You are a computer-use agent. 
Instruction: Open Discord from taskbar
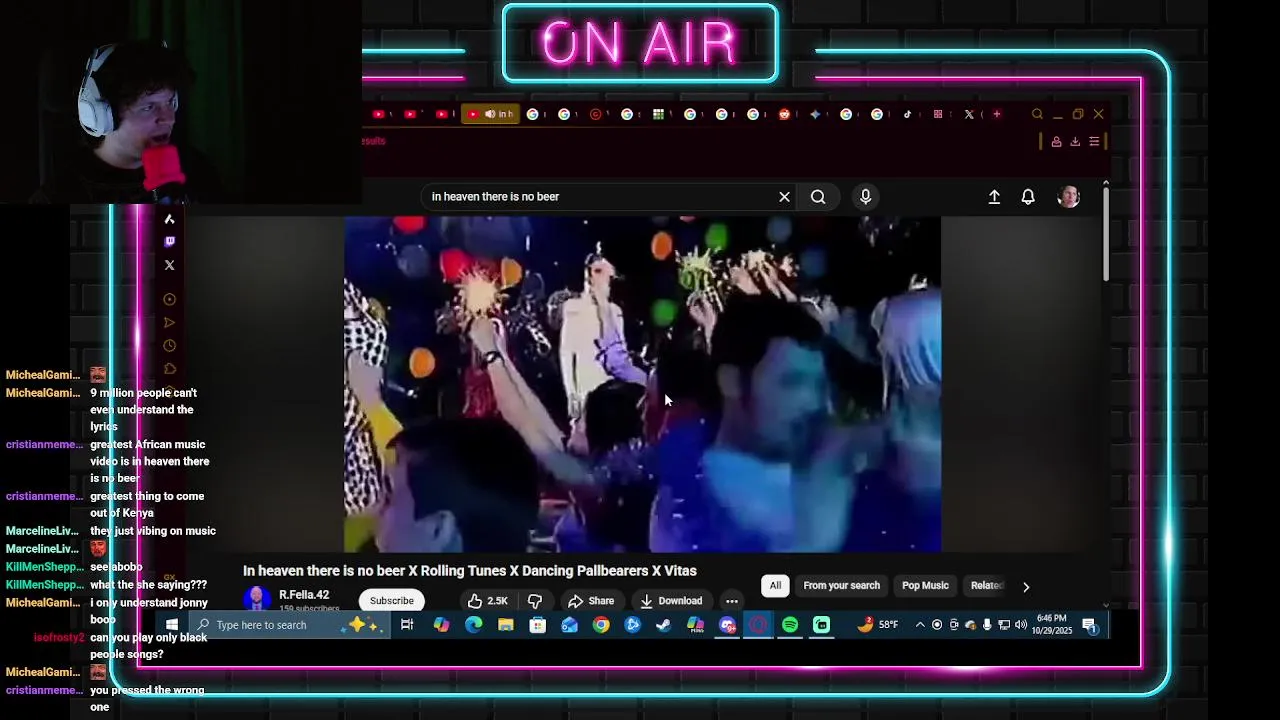click(727, 625)
